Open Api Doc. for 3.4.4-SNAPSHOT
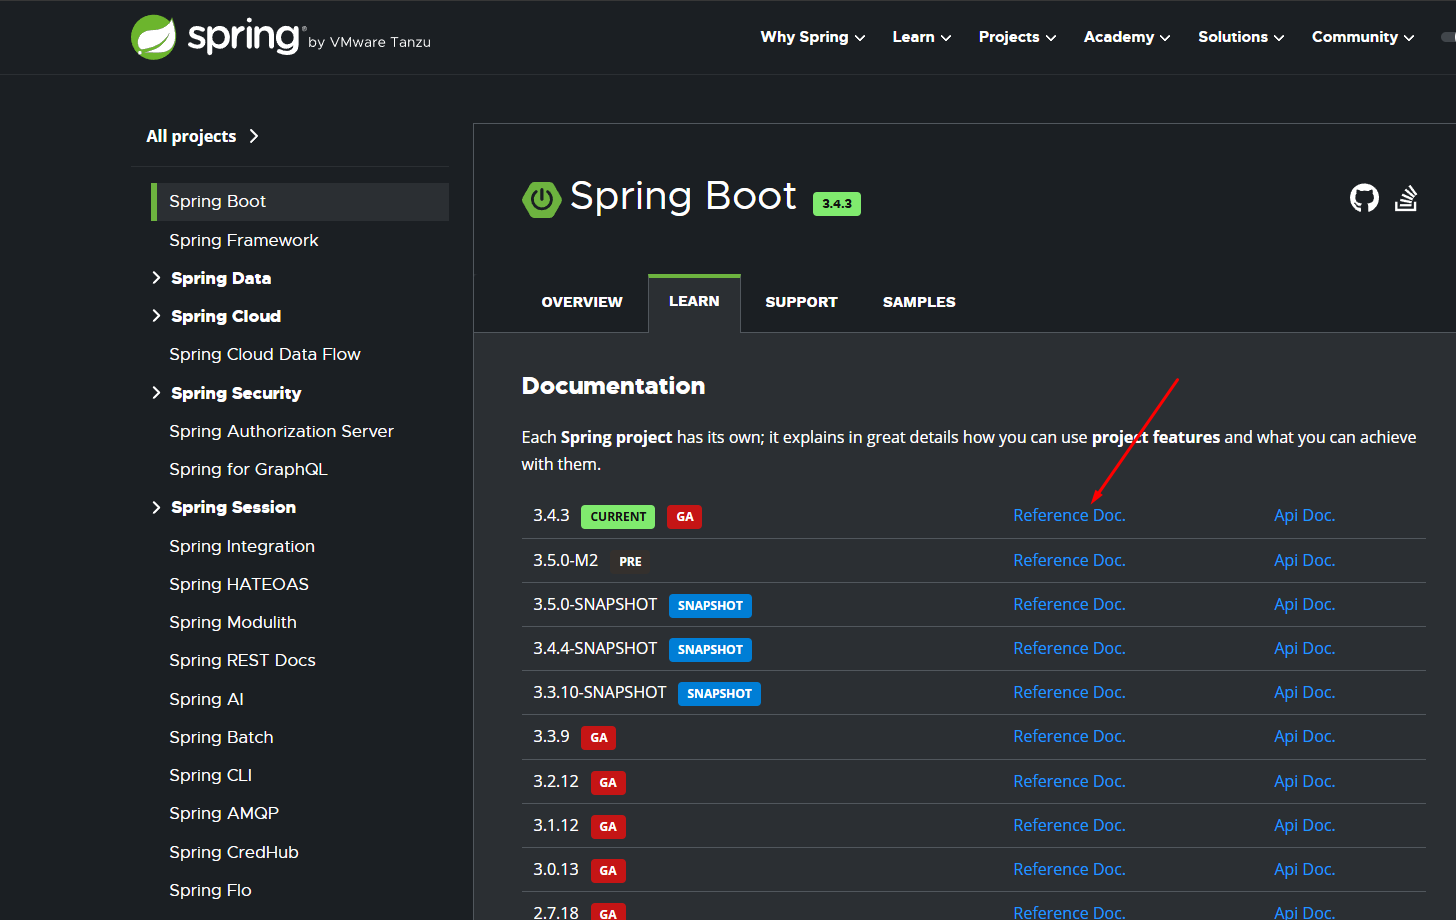The height and width of the screenshot is (920, 1456). click(1304, 648)
